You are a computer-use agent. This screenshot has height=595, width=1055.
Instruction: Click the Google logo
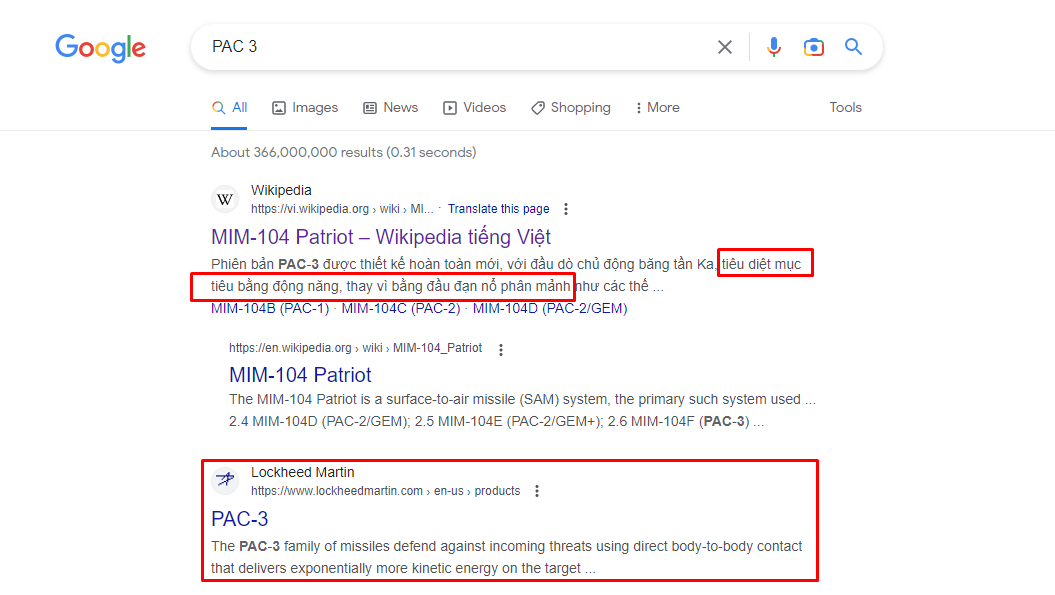coord(100,47)
